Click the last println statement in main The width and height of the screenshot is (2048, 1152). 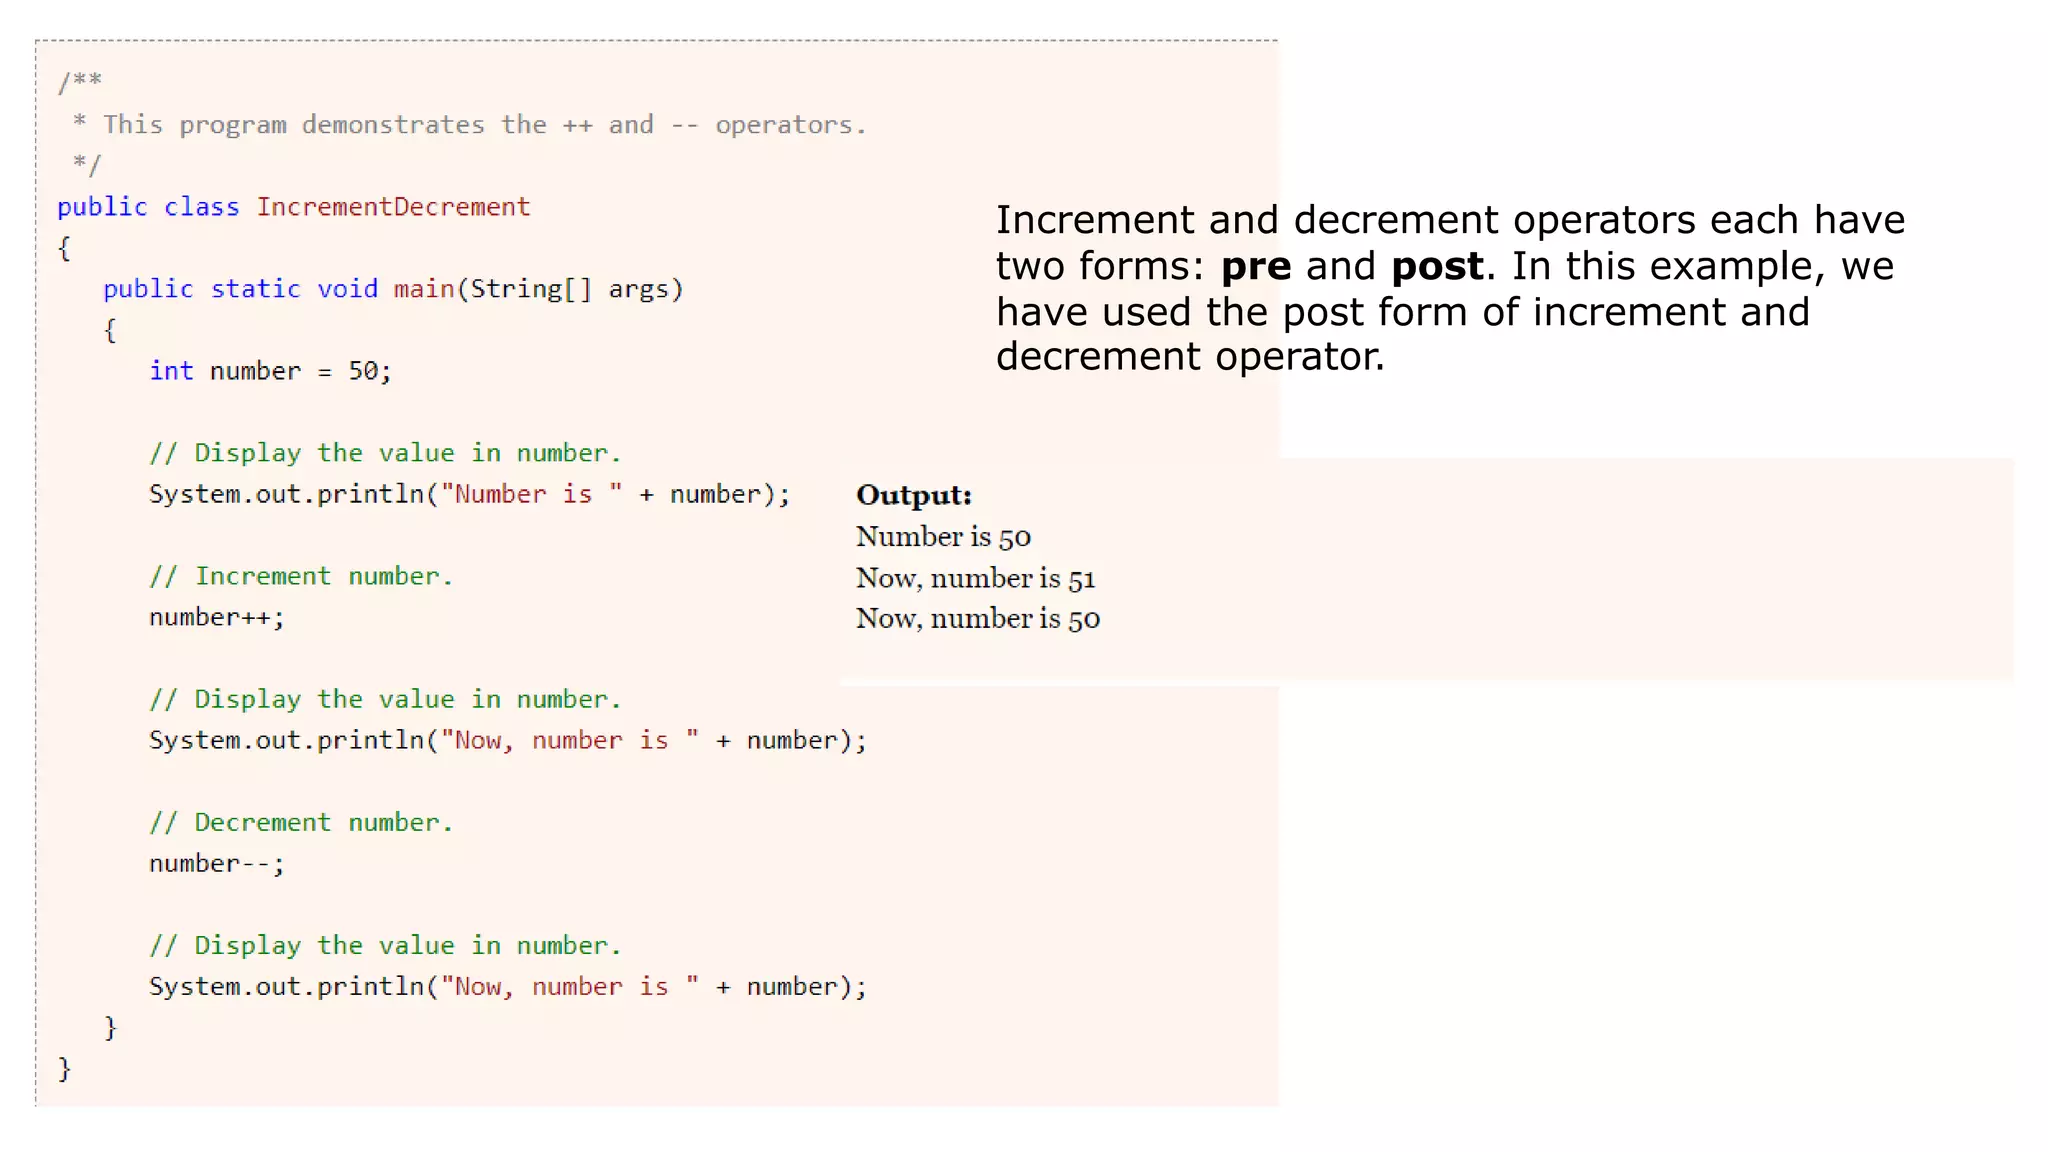(508, 987)
